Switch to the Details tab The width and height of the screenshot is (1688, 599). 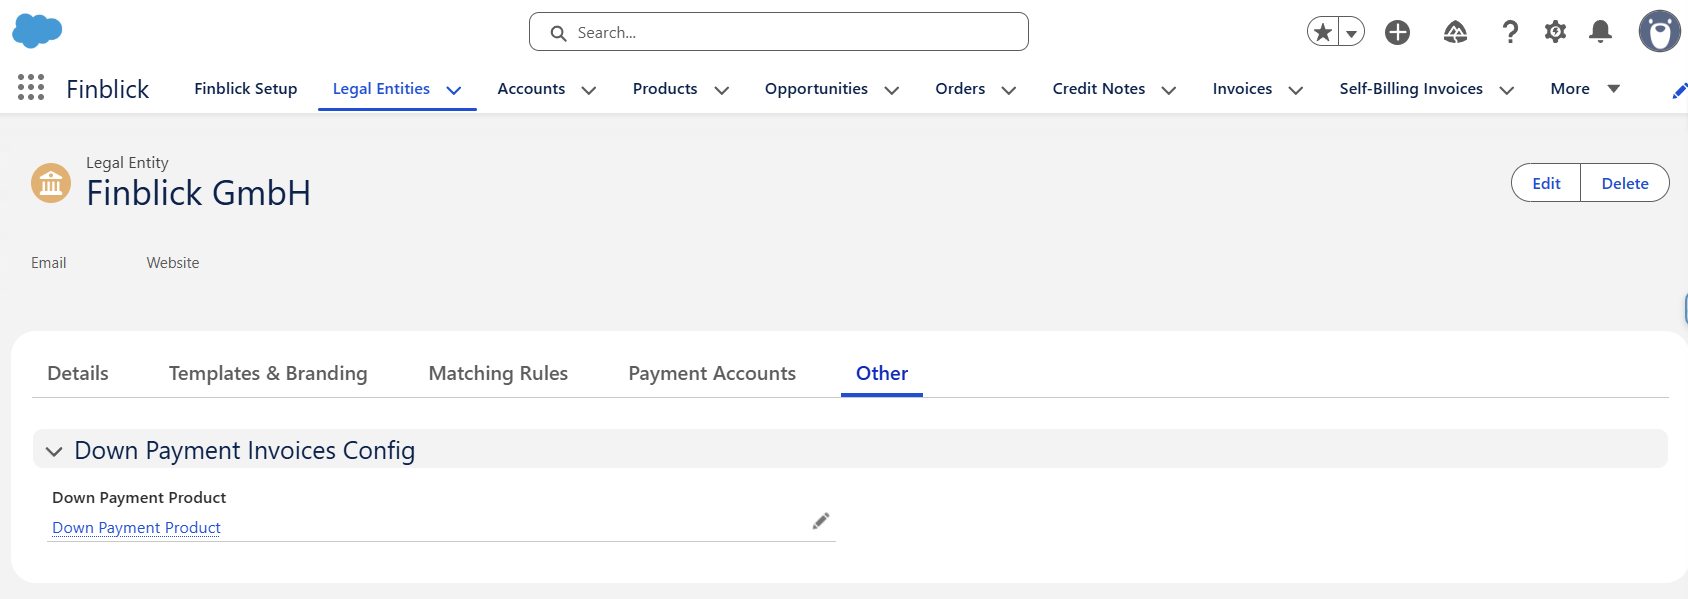click(78, 373)
